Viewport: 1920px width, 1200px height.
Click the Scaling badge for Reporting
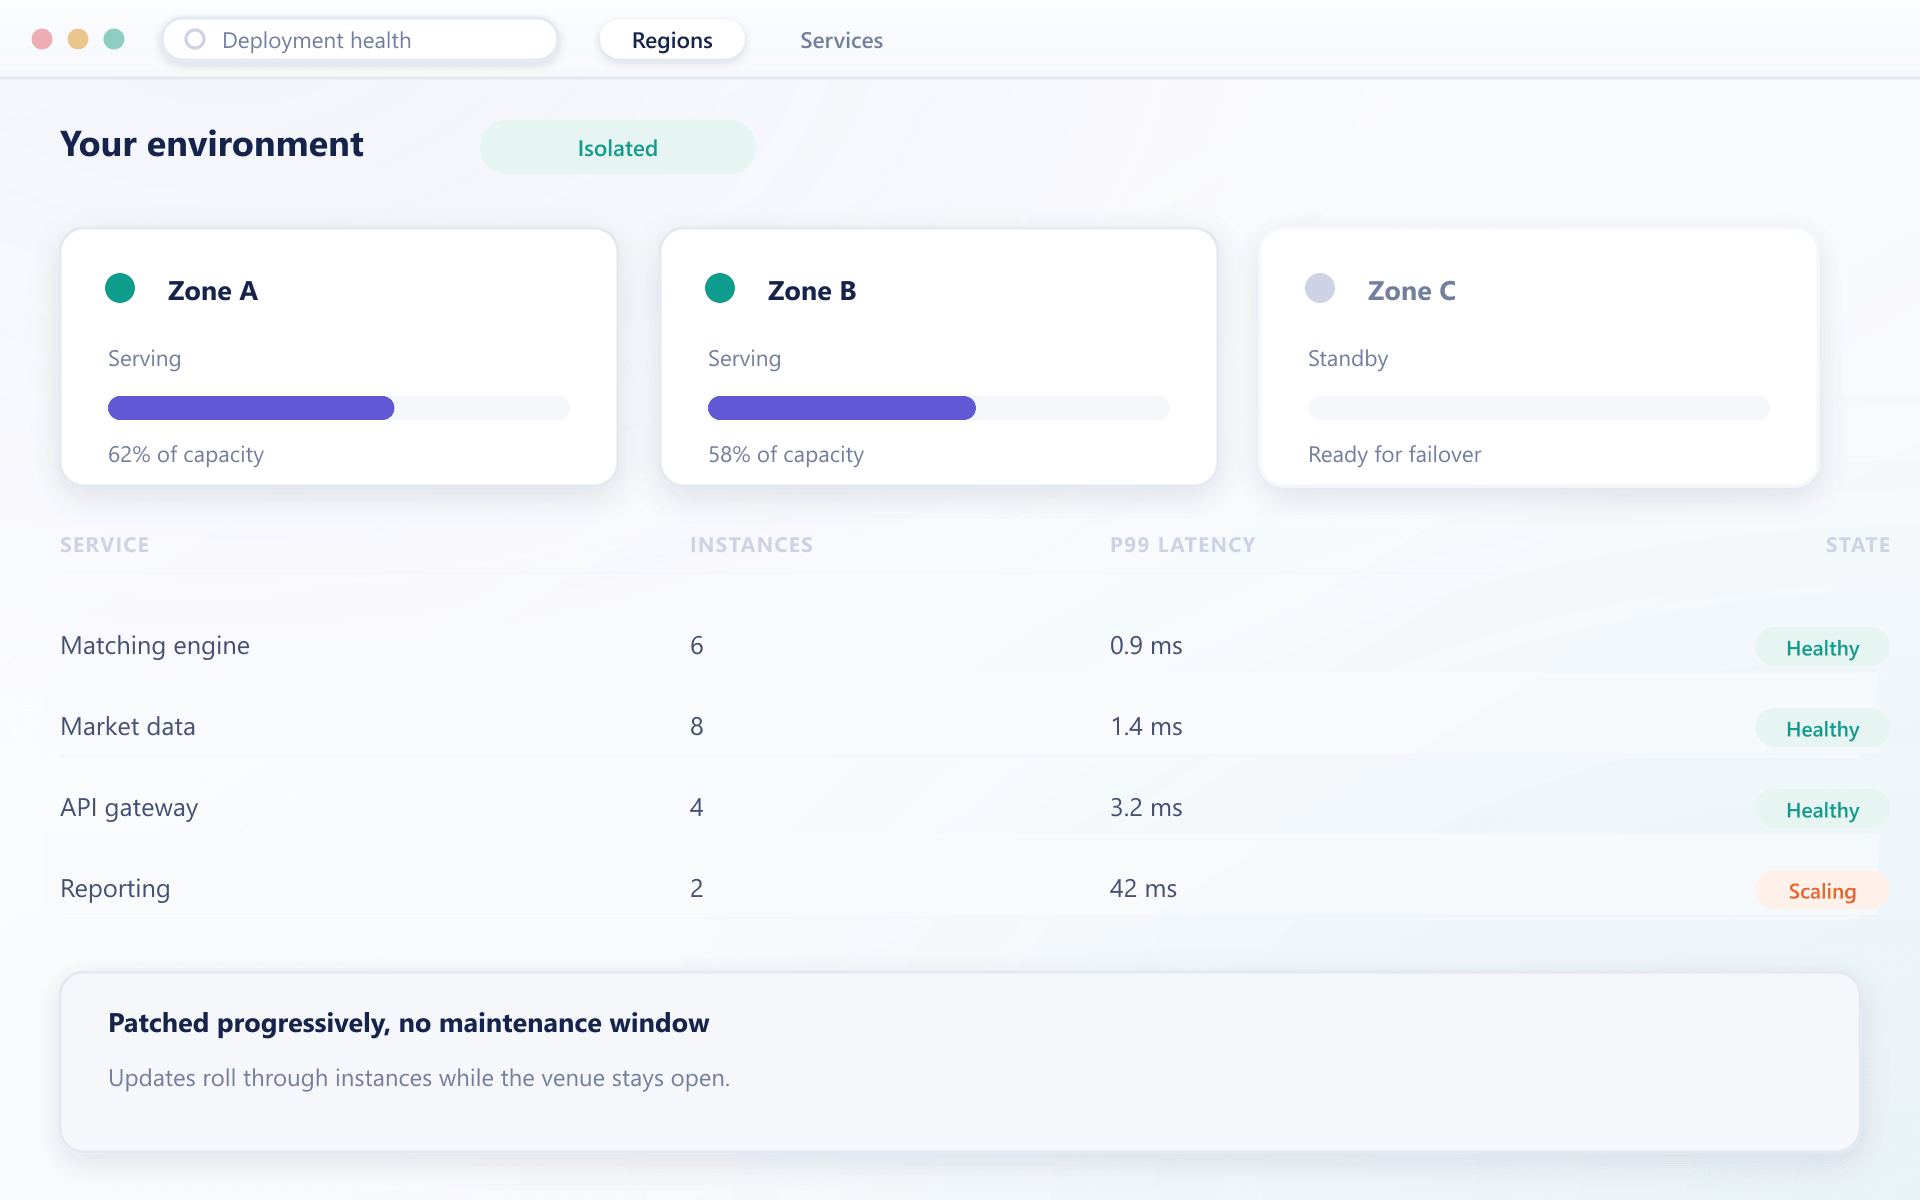coord(1822,891)
